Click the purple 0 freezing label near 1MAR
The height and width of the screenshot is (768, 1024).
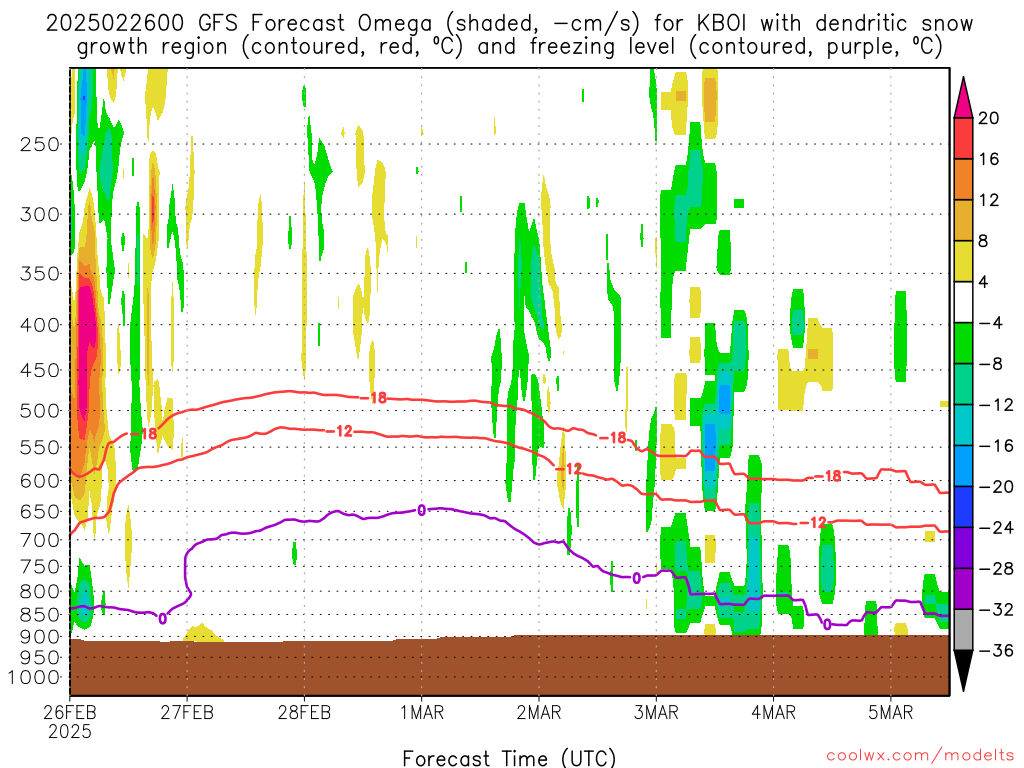tap(422, 510)
